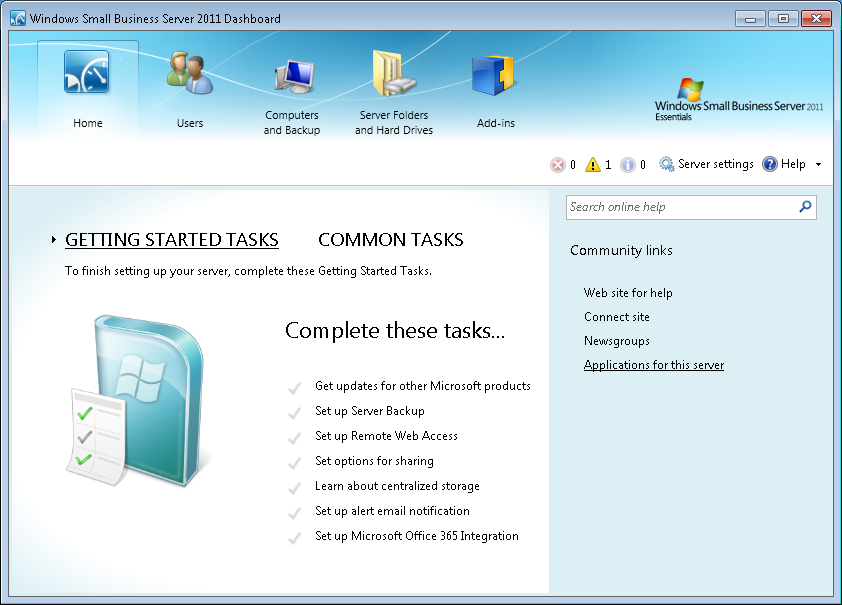Screen dimensions: 842x605
Task: Switch to the Common Tasks tab
Action: click(390, 239)
